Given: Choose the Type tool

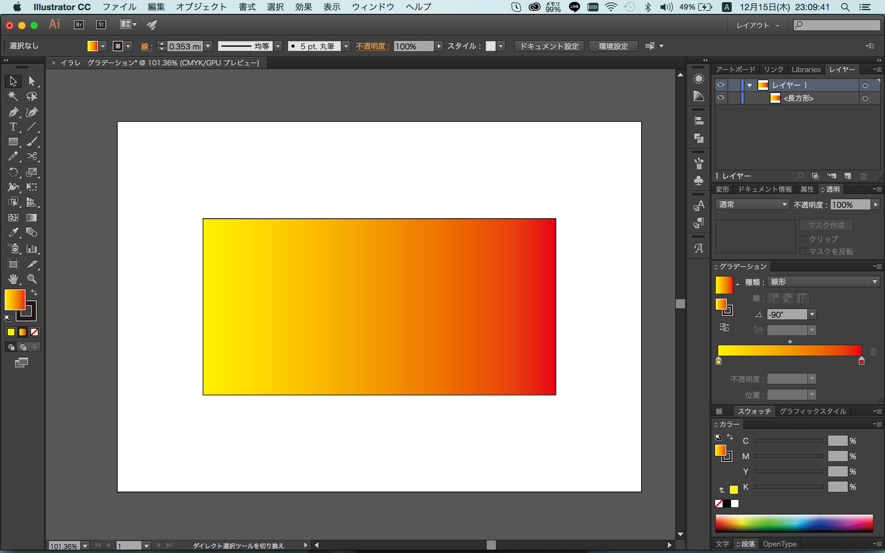Looking at the screenshot, I should (13, 127).
